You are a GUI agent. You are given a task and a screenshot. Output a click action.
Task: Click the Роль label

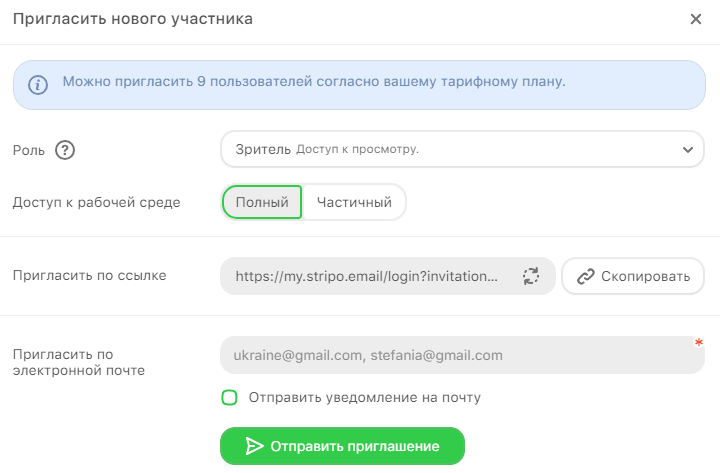pyautogui.click(x=28, y=151)
